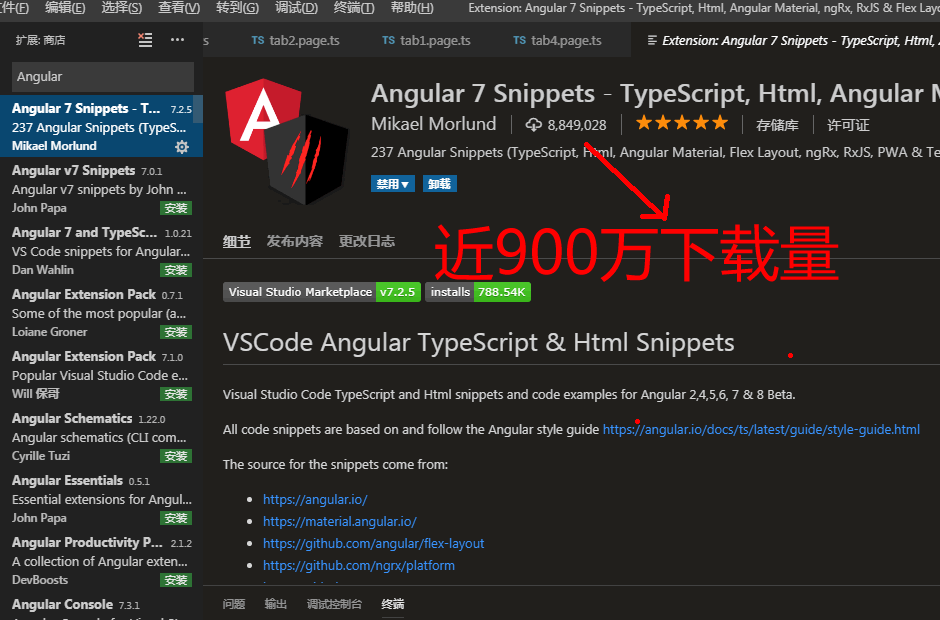This screenshot has height=620, width=940.
Task: Switch to the 终端 terminal panel tab
Action: 393,604
